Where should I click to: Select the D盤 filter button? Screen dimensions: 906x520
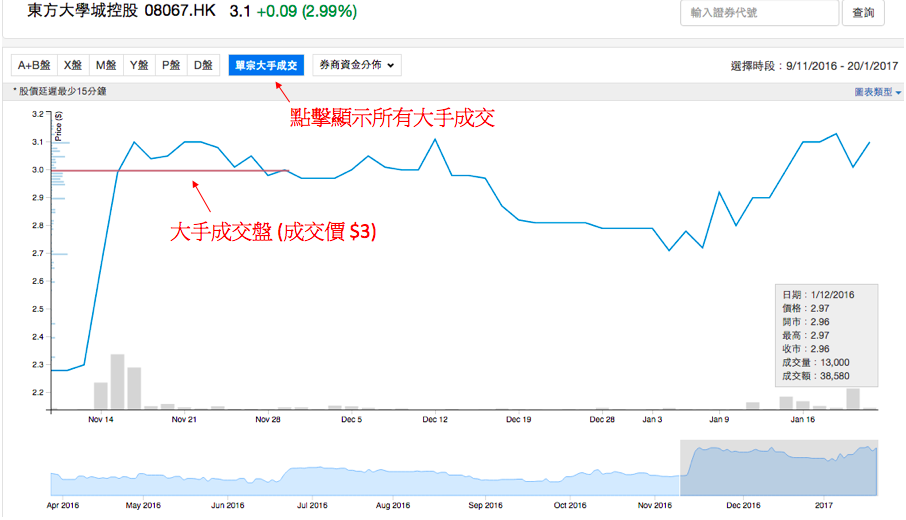coord(203,65)
